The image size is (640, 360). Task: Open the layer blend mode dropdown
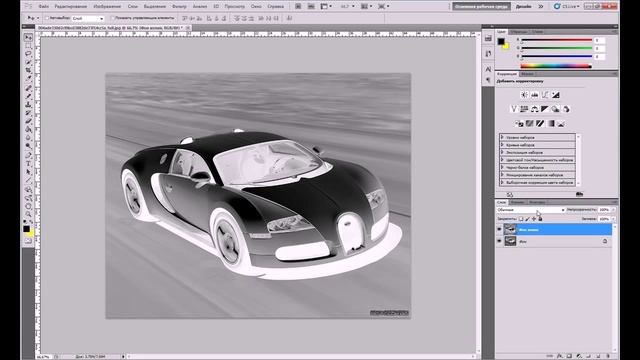coord(531,210)
